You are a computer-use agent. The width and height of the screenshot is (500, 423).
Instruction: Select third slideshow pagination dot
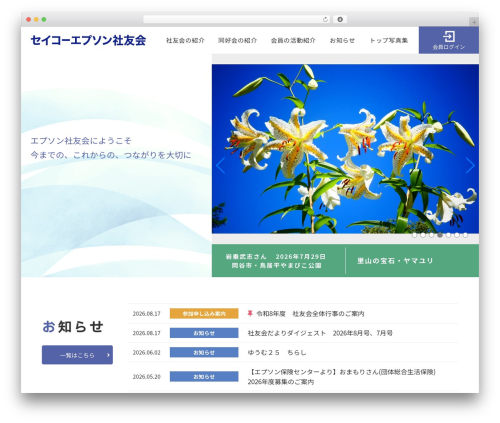(431, 235)
